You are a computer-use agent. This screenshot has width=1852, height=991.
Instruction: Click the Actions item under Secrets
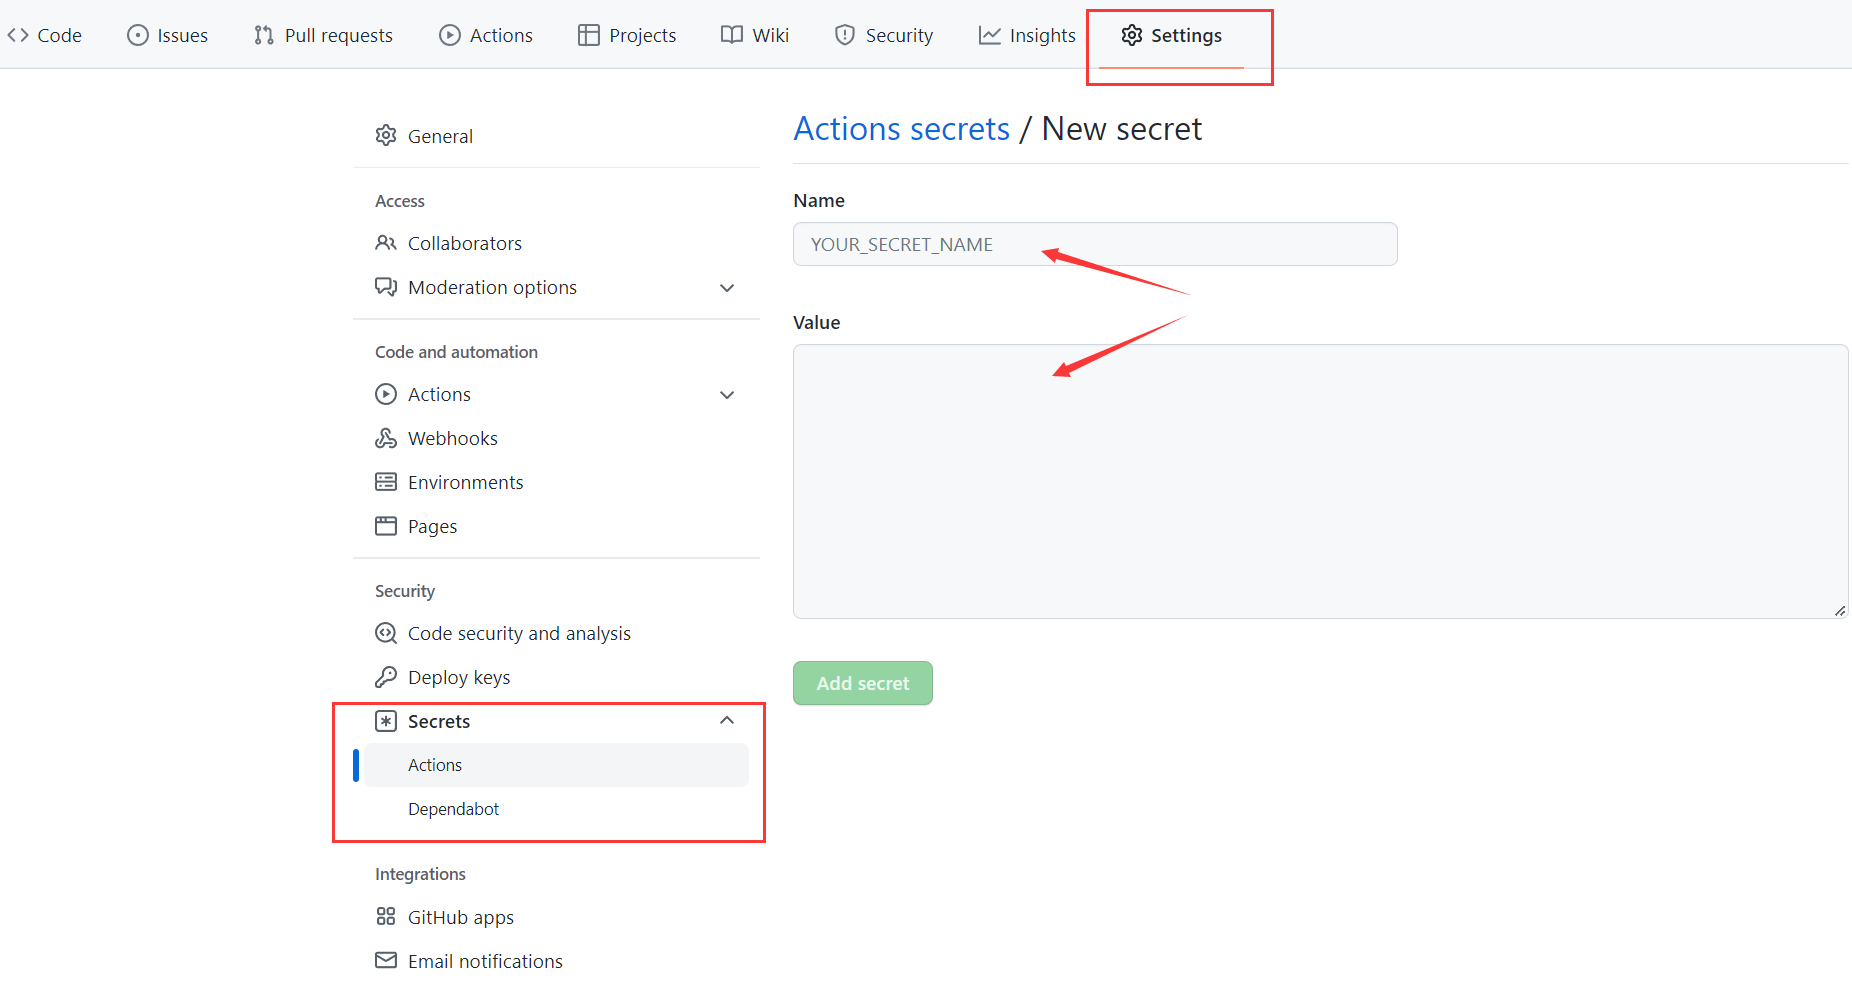point(434,764)
